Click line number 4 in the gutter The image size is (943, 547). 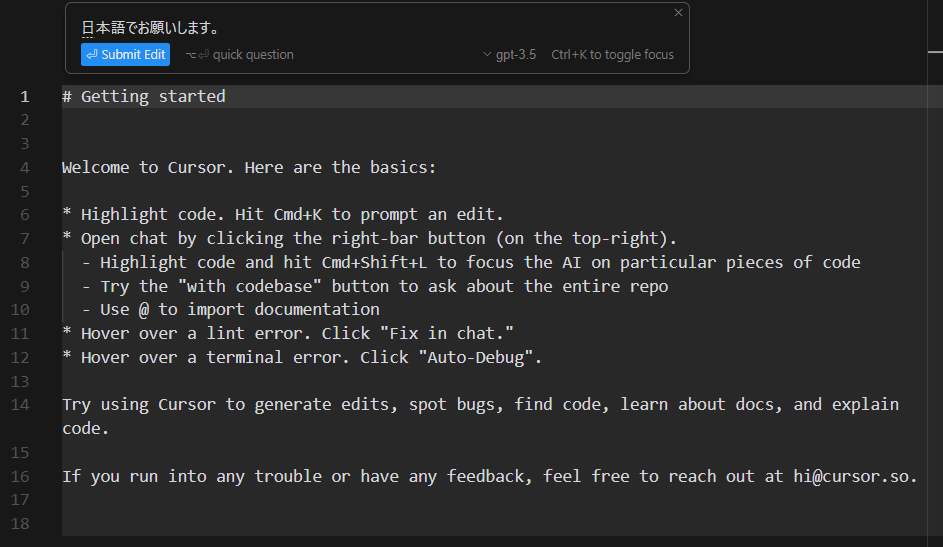click(25, 167)
